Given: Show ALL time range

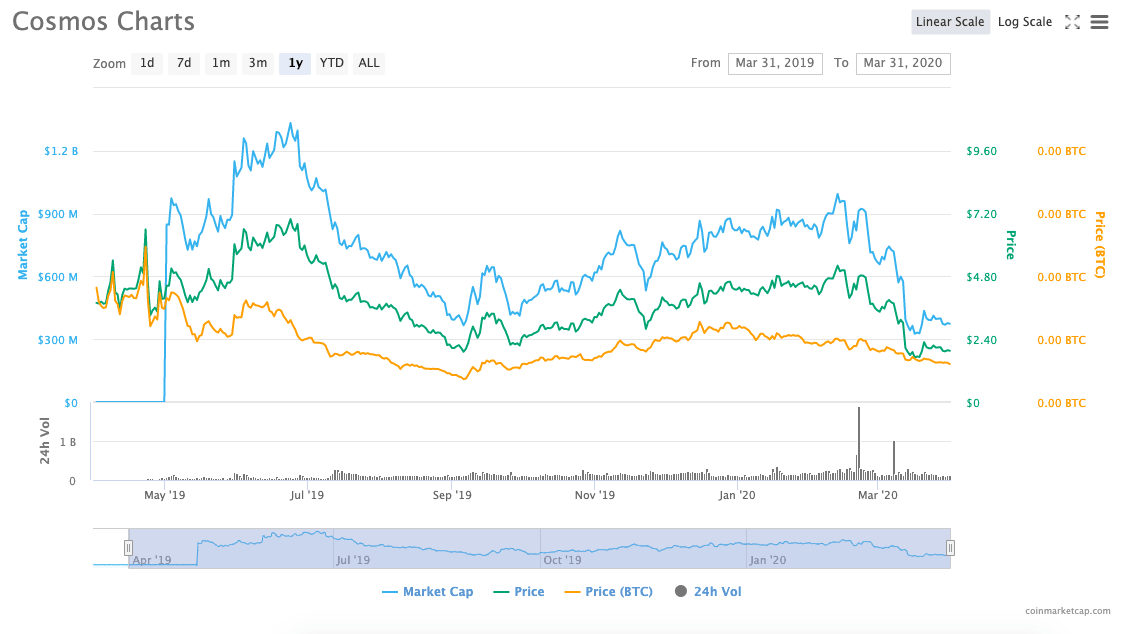Looking at the screenshot, I should pos(369,63).
